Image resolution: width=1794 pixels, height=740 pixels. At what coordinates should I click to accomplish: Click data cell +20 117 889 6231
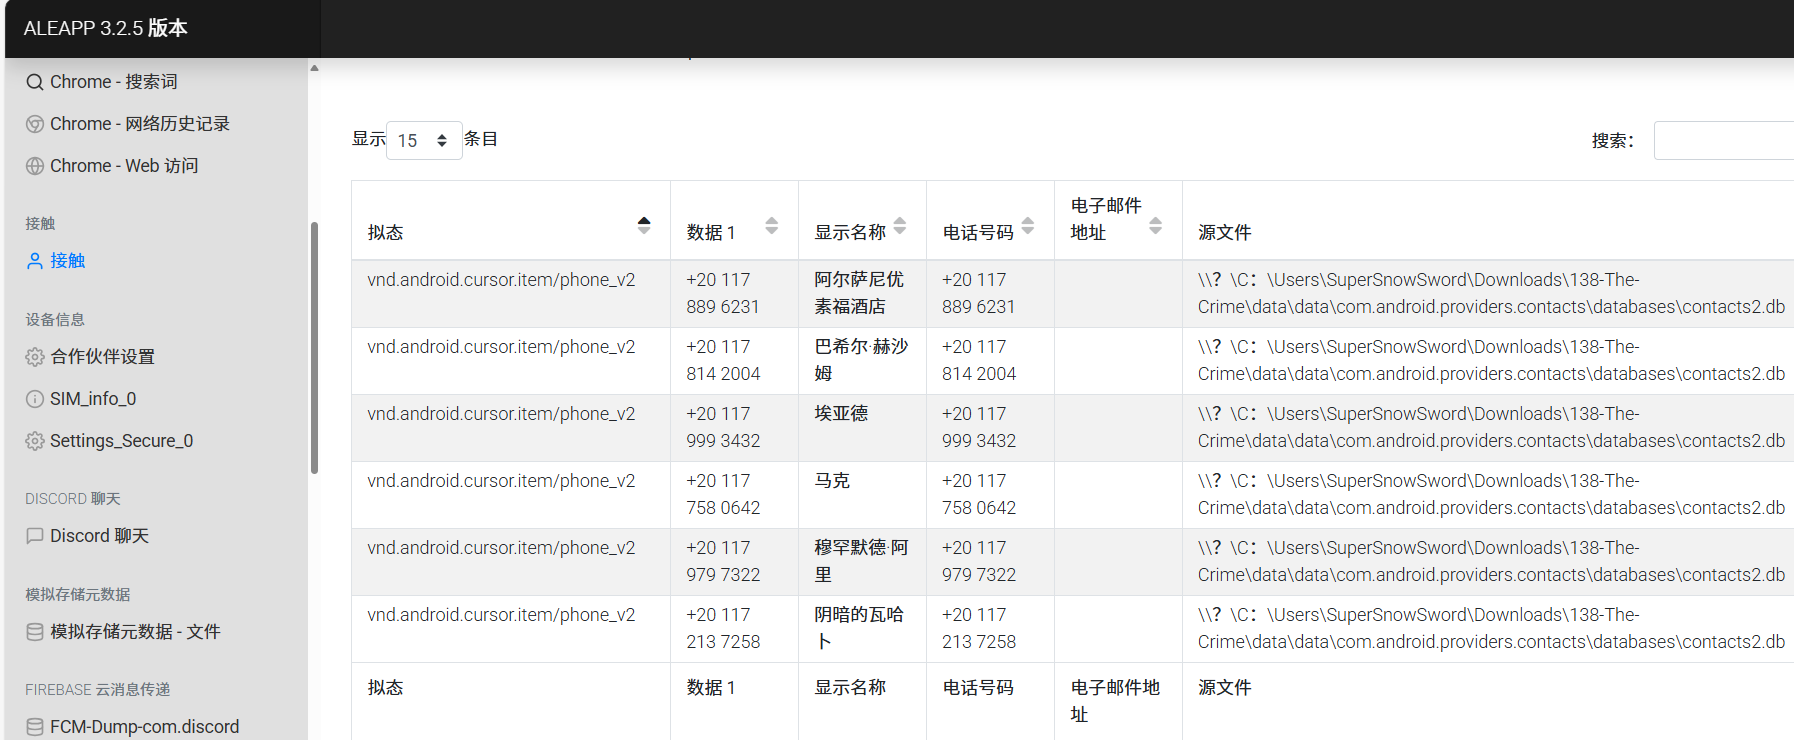(x=734, y=293)
